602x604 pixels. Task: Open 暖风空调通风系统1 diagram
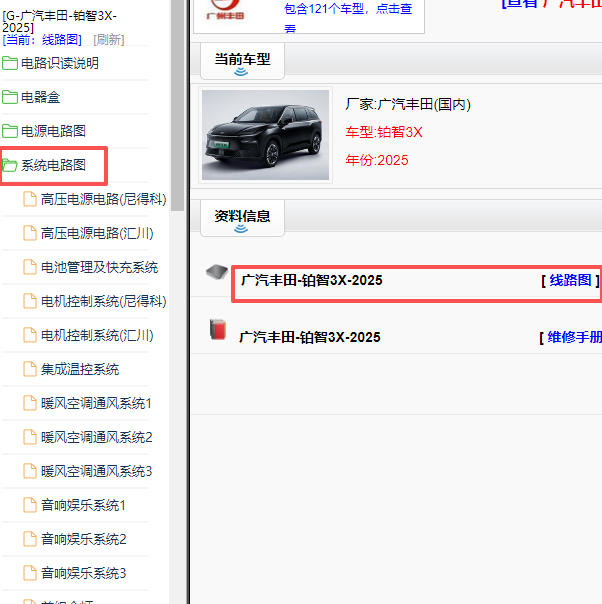click(x=96, y=403)
